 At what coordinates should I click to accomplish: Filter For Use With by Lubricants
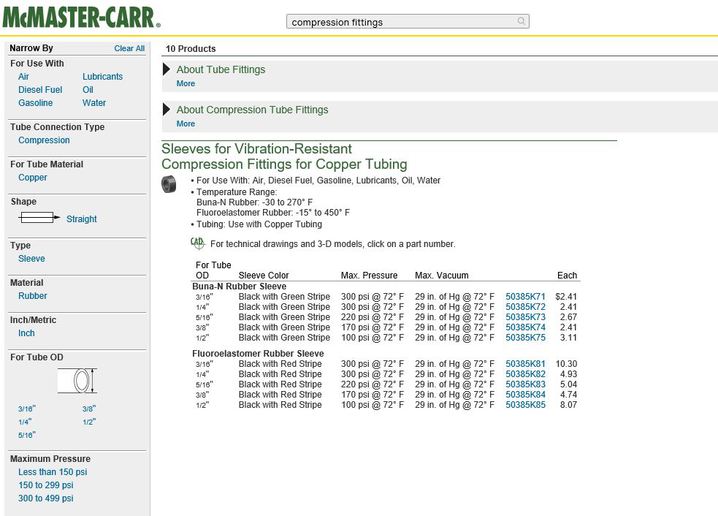[x=103, y=76]
